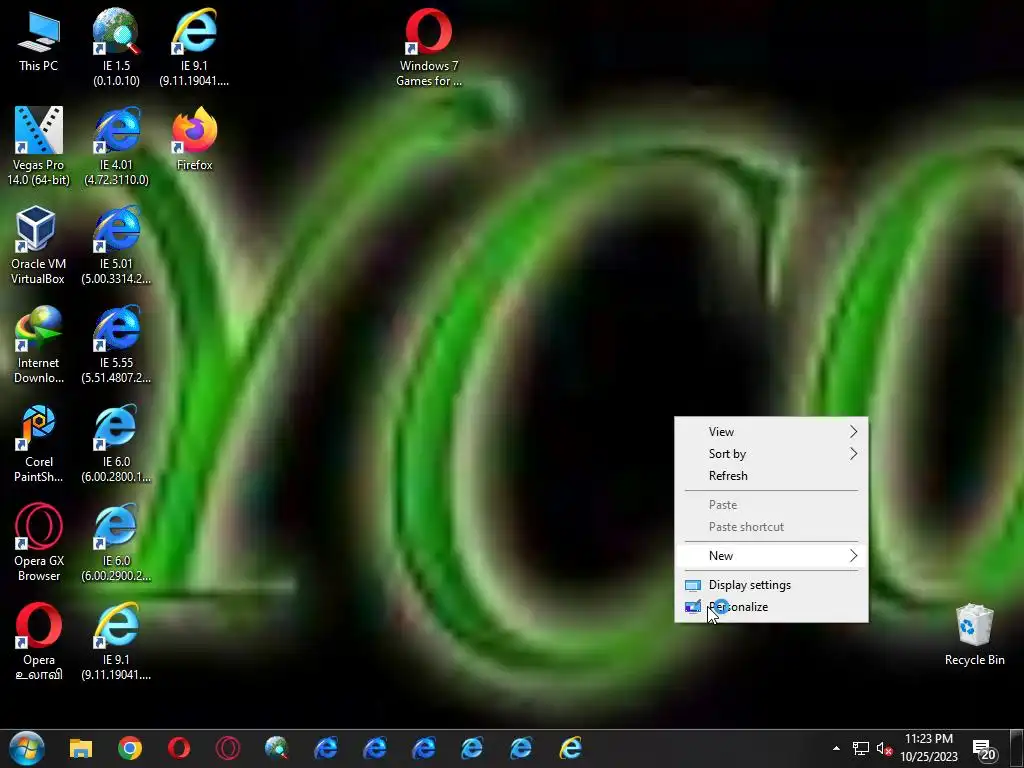
Task: Select the Oracle VM VirtualBox shortcut
Action: pos(39,246)
